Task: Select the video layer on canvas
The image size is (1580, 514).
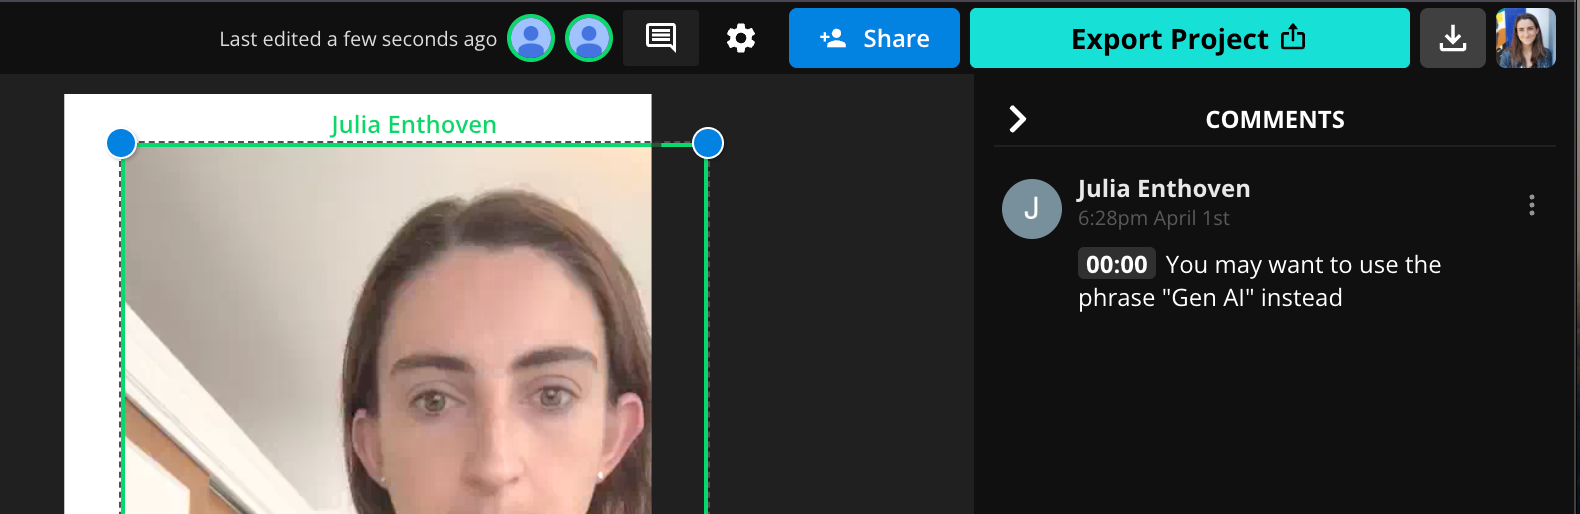Action: (x=400, y=350)
